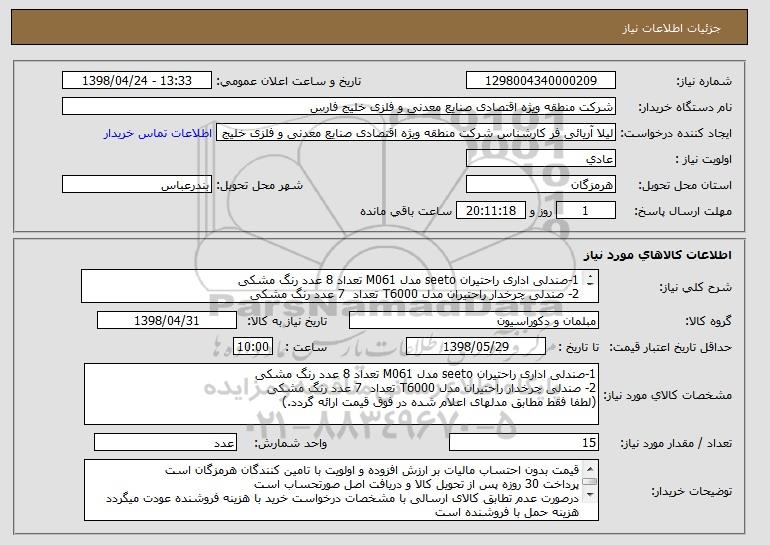This screenshot has width=770, height=545.
Task: Click the شماره نیاز field 1298004340000209
Action: pyautogui.click(x=541, y=81)
